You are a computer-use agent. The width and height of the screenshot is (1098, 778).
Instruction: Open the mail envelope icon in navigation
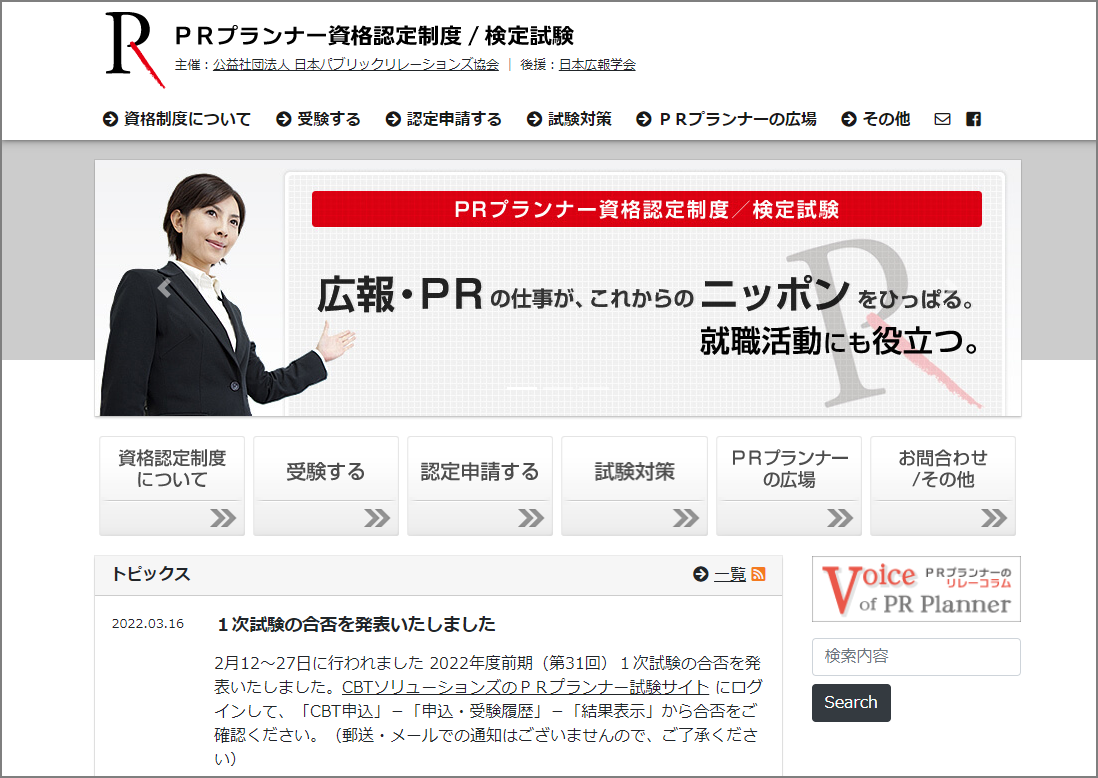942,119
